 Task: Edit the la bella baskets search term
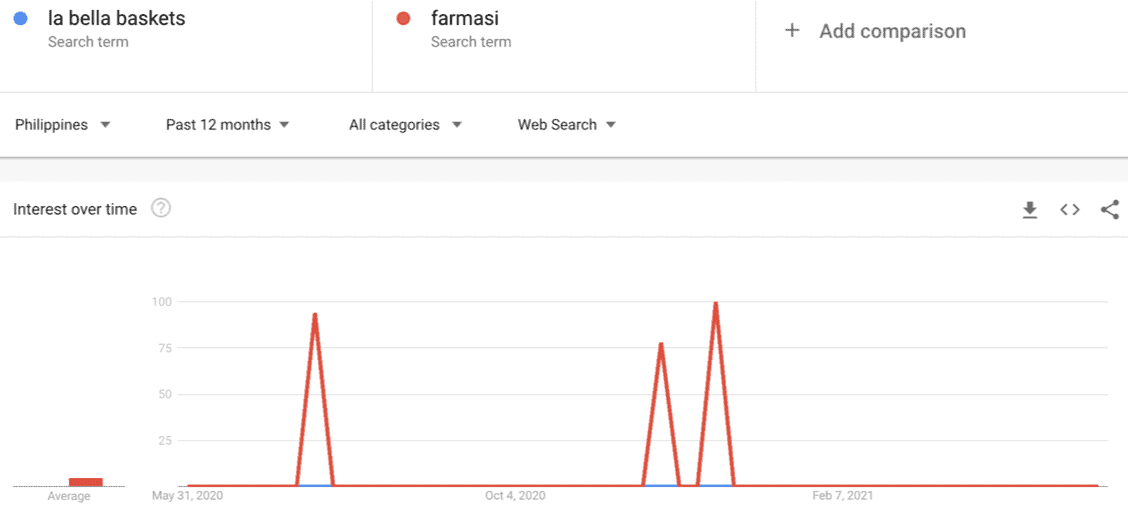[117, 19]
